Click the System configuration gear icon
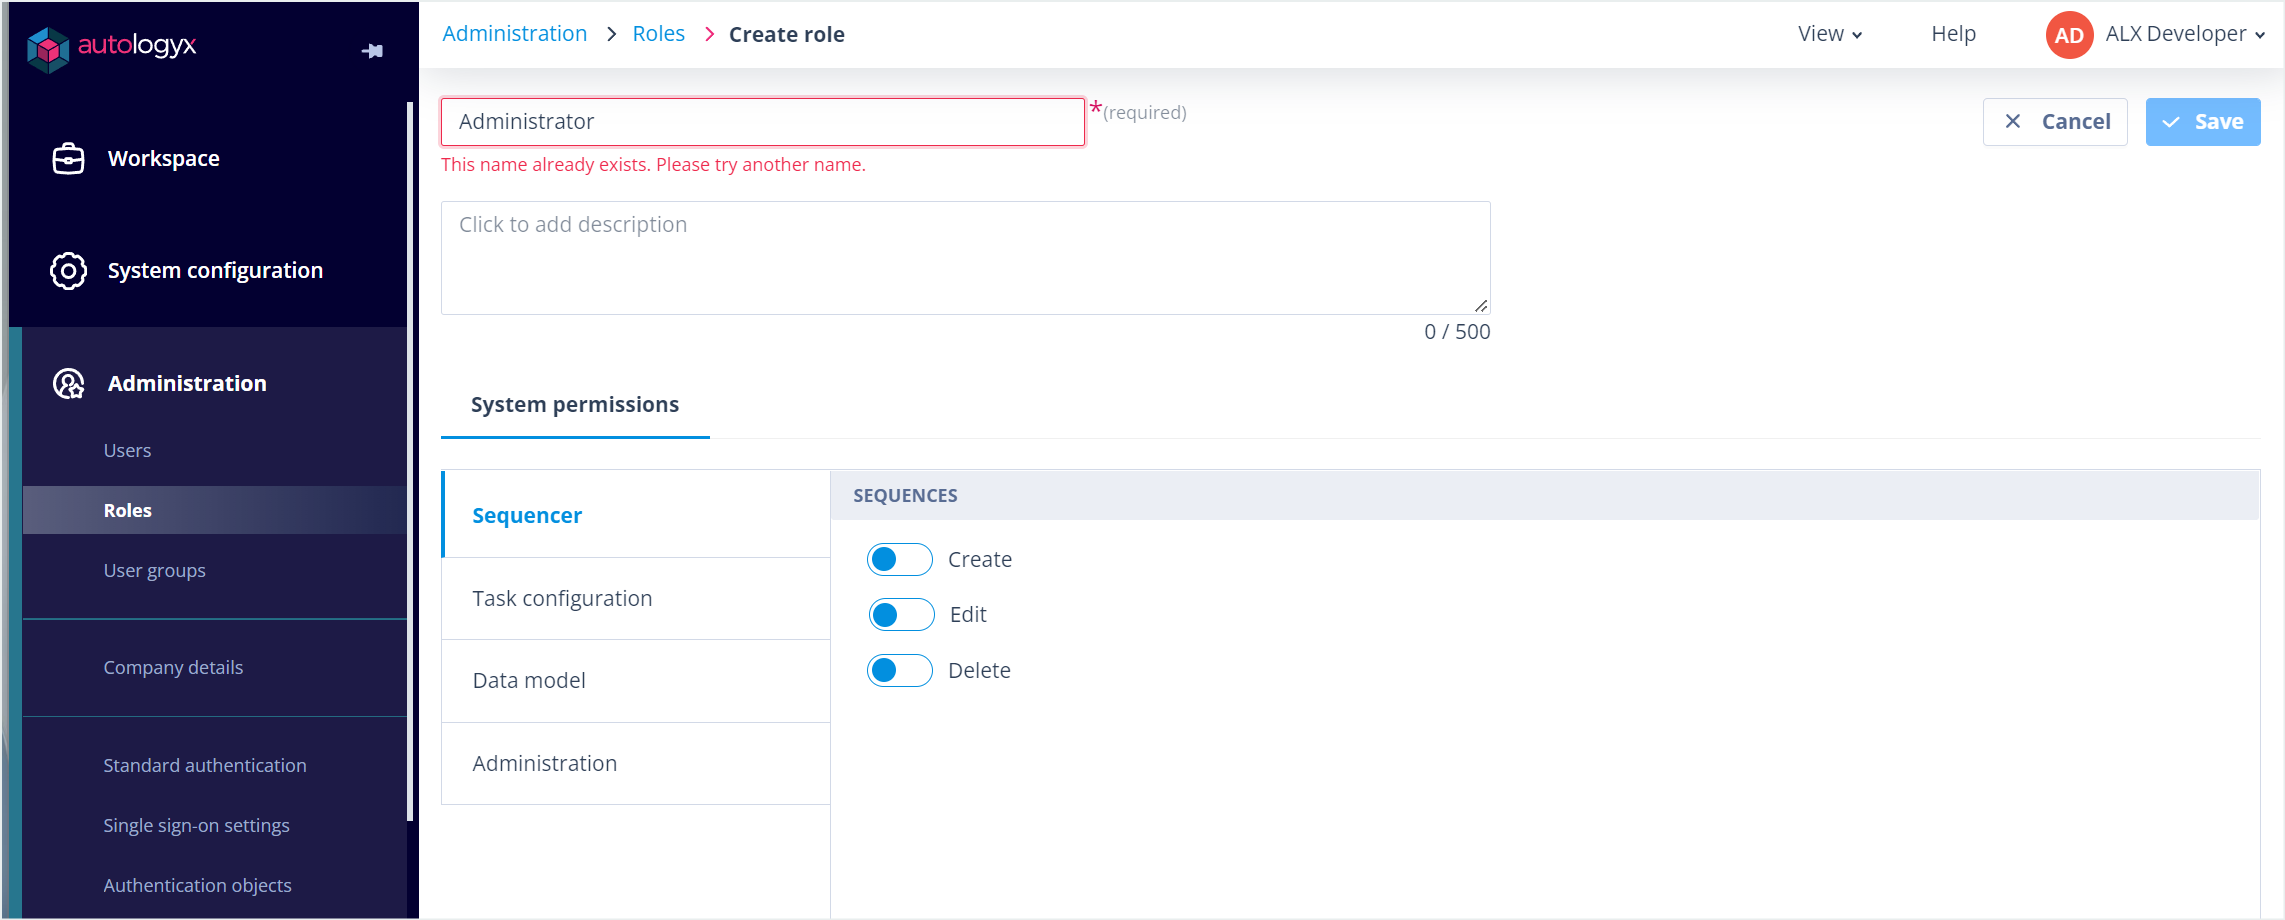 tap(68, 271)
